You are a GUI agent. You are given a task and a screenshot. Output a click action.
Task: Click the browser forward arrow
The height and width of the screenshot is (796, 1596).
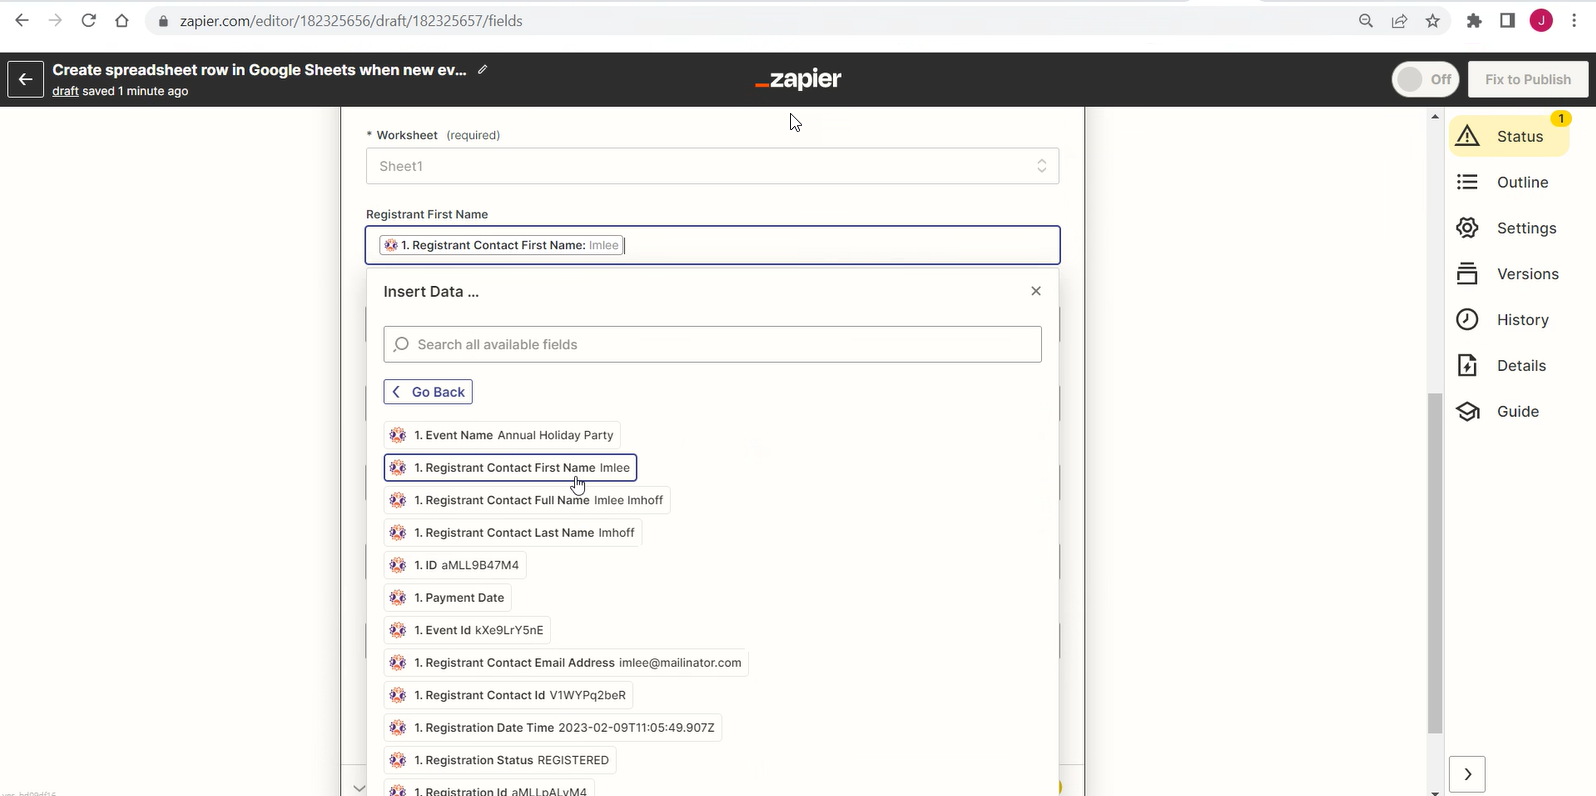pos(55,20)
